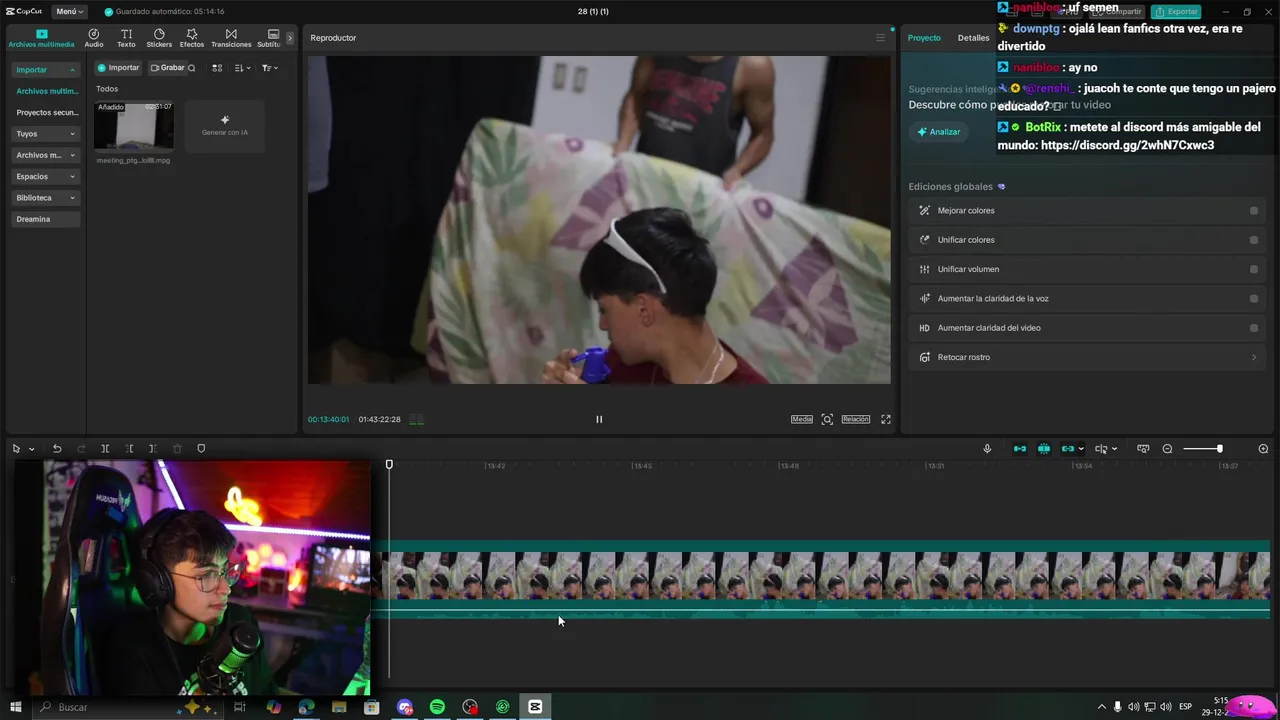Click the trim left of playhead tool
This screenshot has height=720, width=1280.
tap(129, 449)
